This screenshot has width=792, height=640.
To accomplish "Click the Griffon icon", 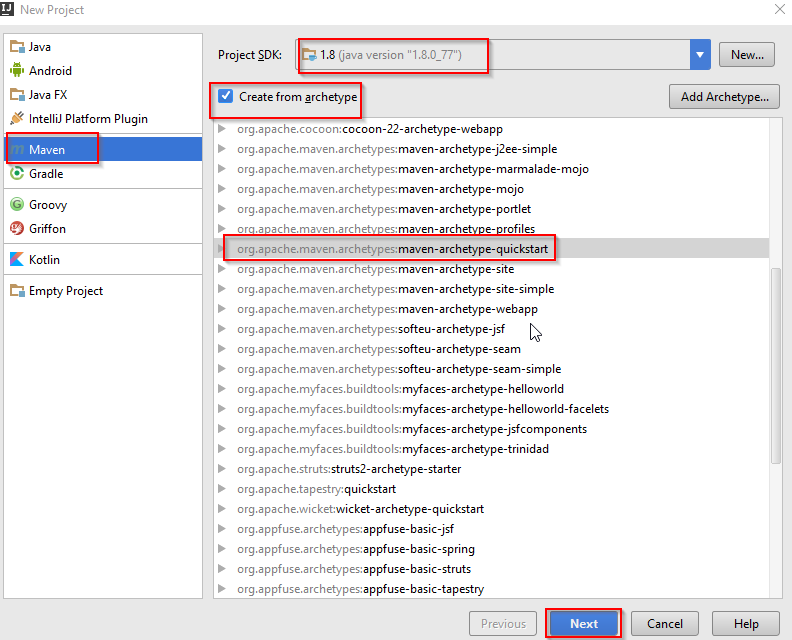I will 17,228.
